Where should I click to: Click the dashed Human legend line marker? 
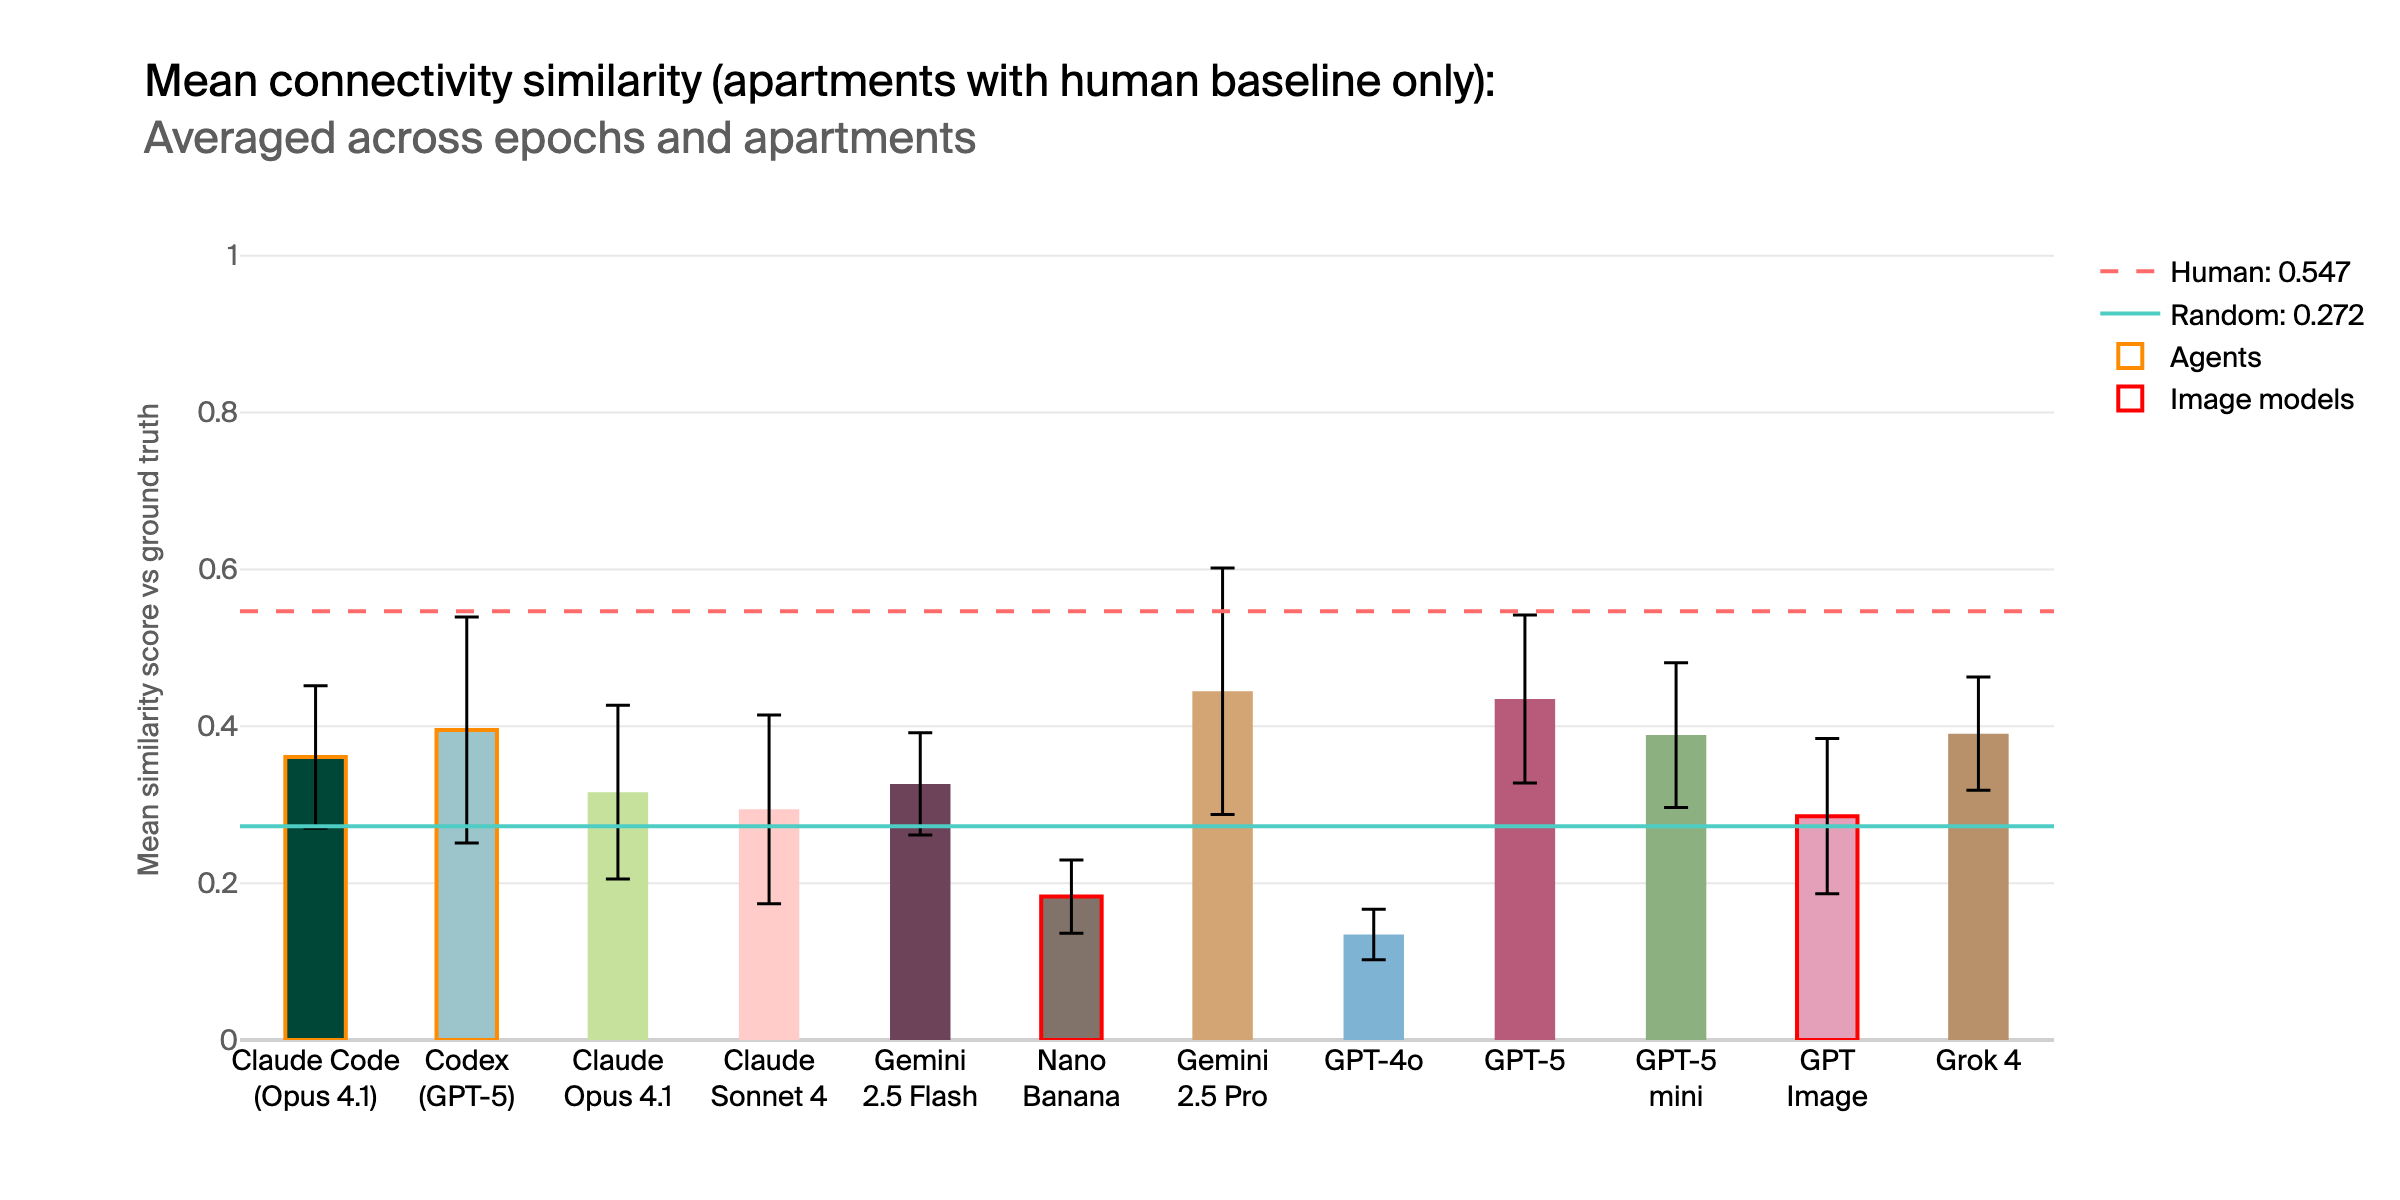pos(2128,272)
